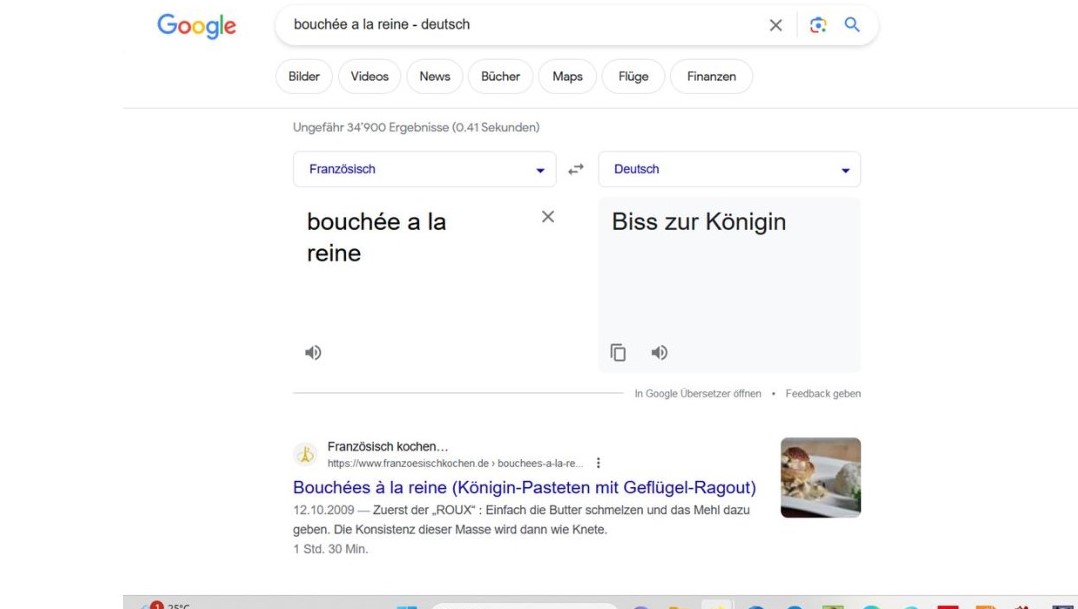This screenshot has width=1078, height=609.
Task: Click the 'Feedback geben' link
Action: tap(823, 394)
